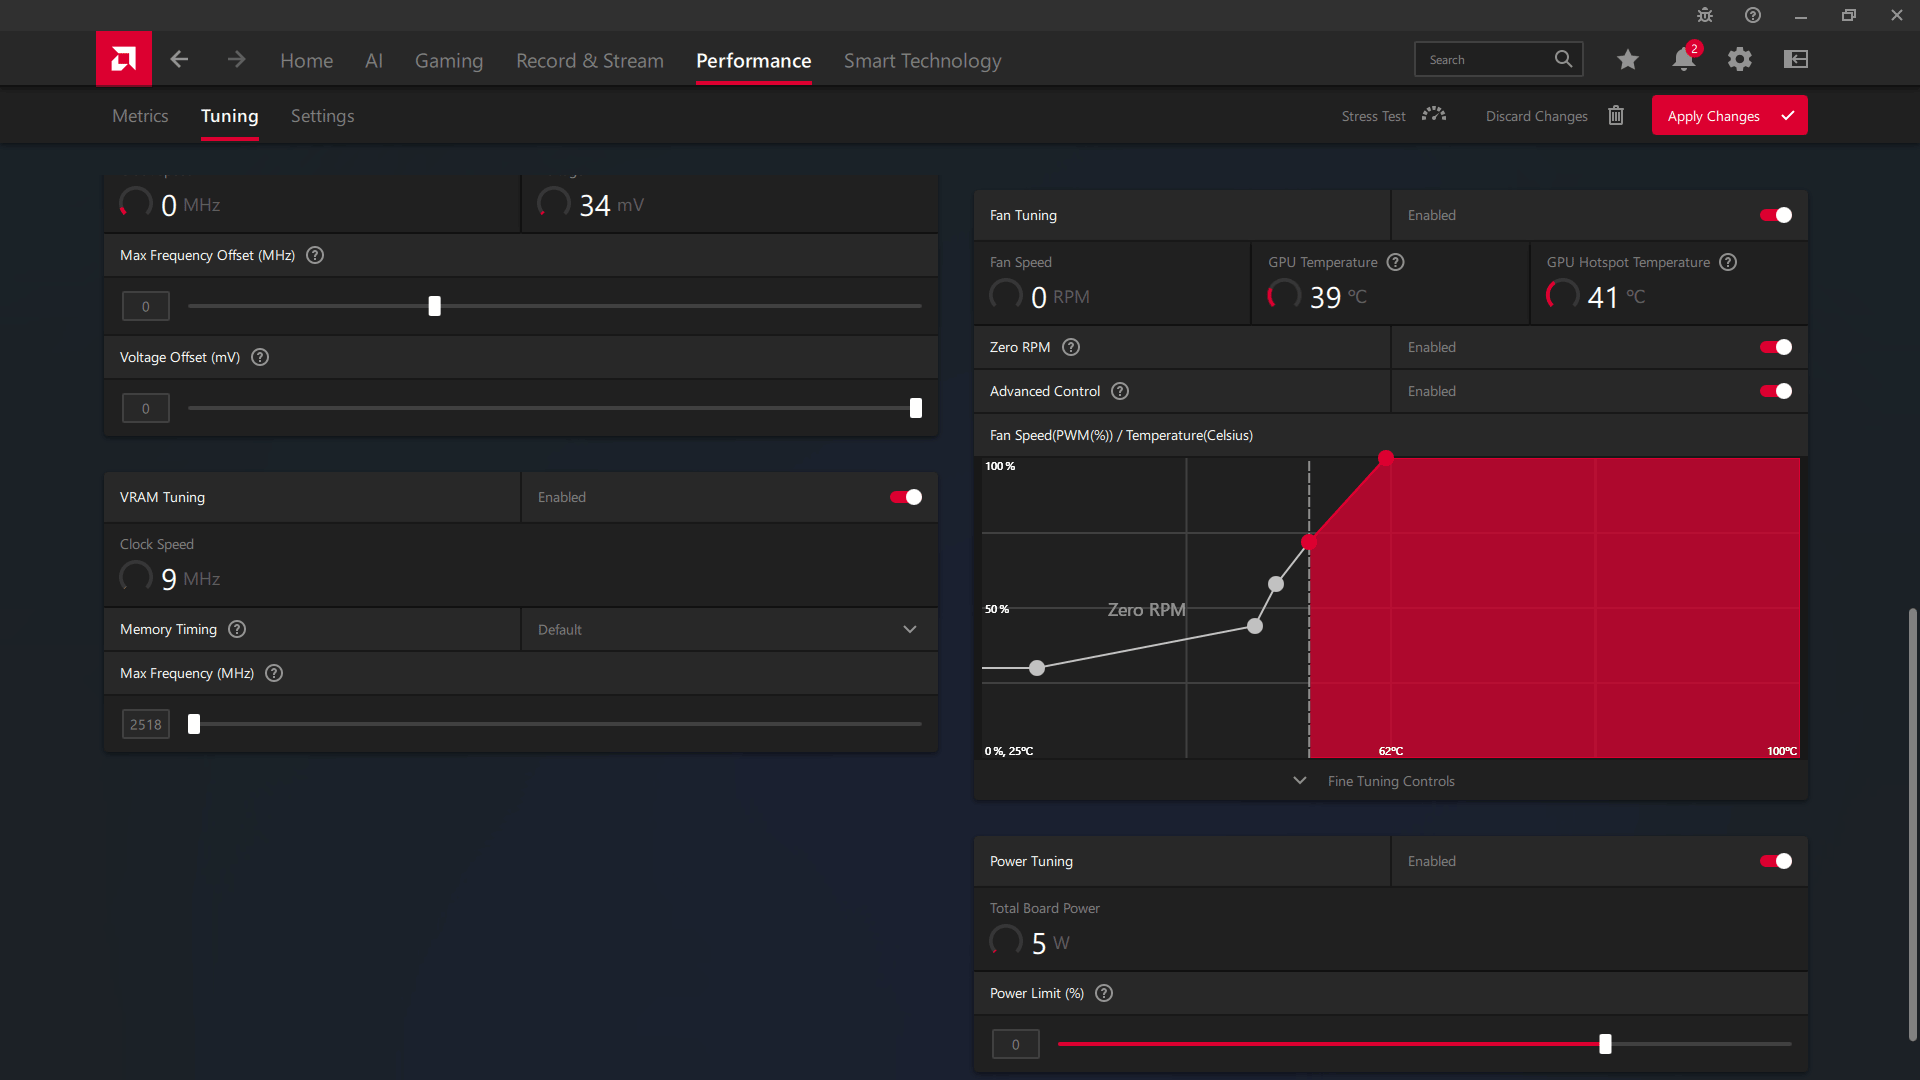Disable the Fan Tuning toggle

[1776, 215]
